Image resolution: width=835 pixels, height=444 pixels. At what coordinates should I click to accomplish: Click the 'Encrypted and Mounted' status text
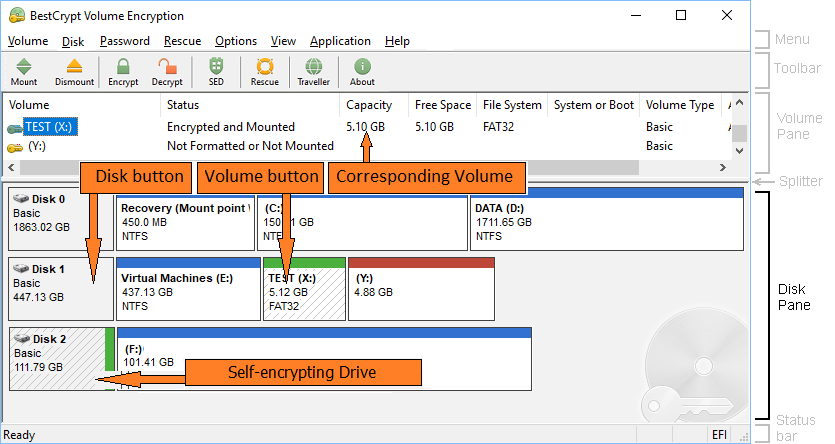231,127
